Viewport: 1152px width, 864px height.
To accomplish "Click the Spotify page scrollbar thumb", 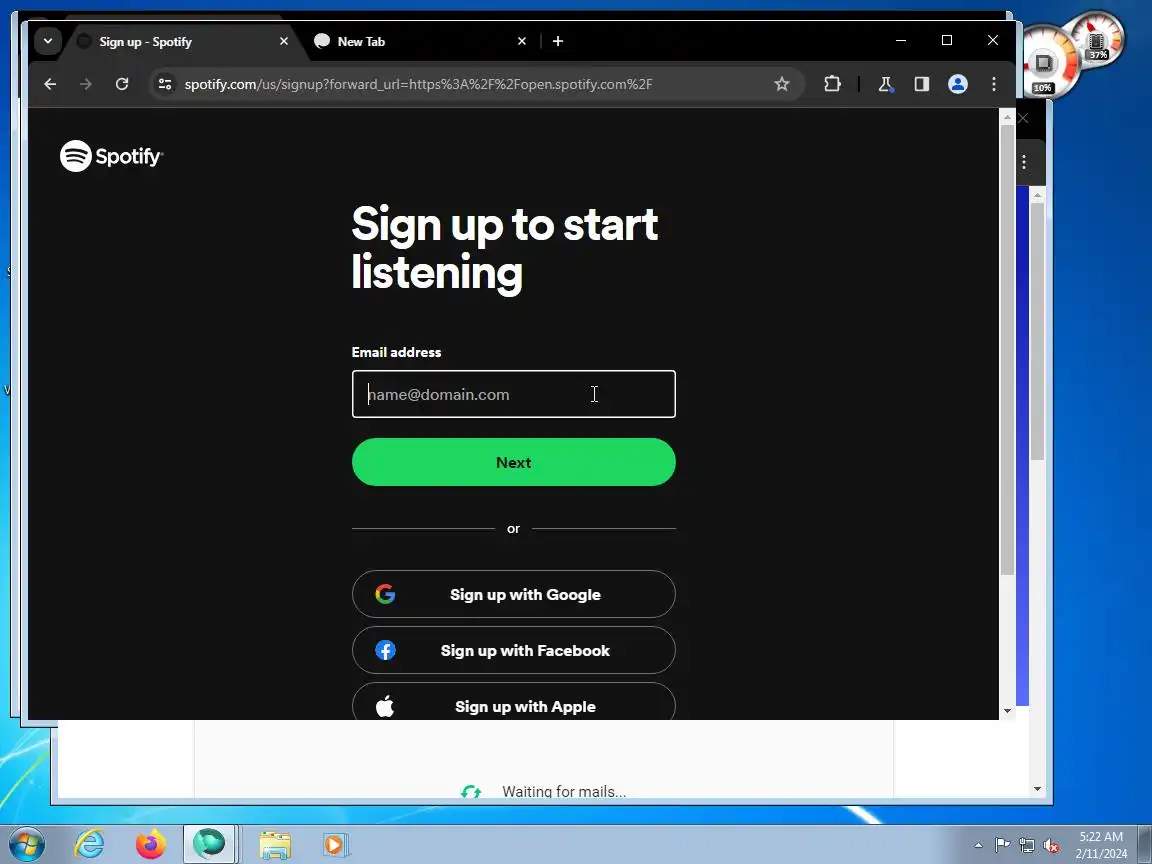I will pos(1007,350).
